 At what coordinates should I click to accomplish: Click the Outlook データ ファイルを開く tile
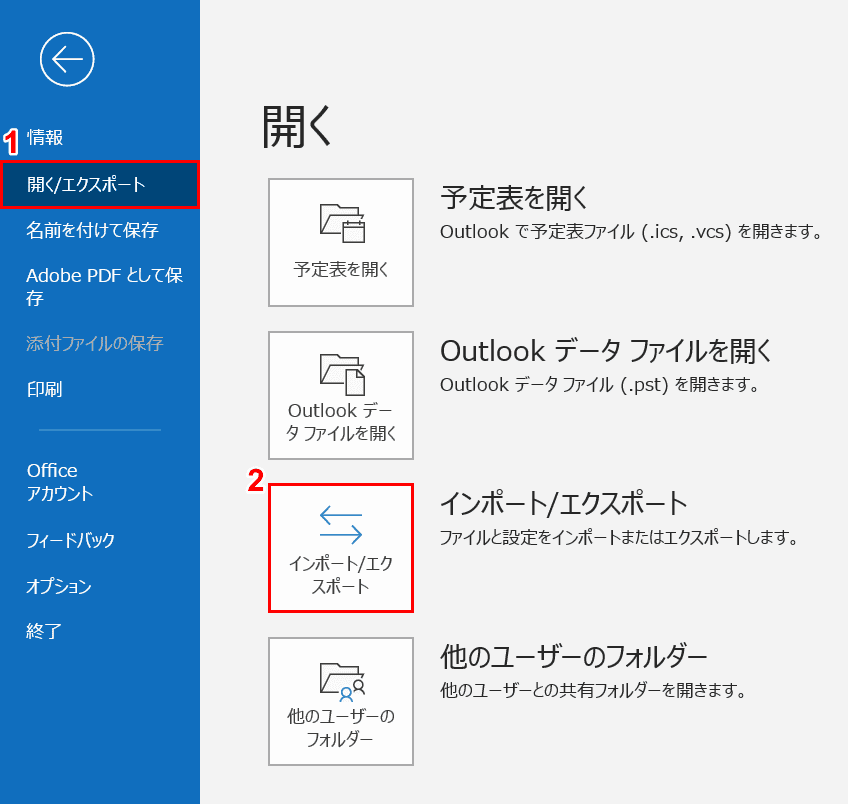click(341, 395)
